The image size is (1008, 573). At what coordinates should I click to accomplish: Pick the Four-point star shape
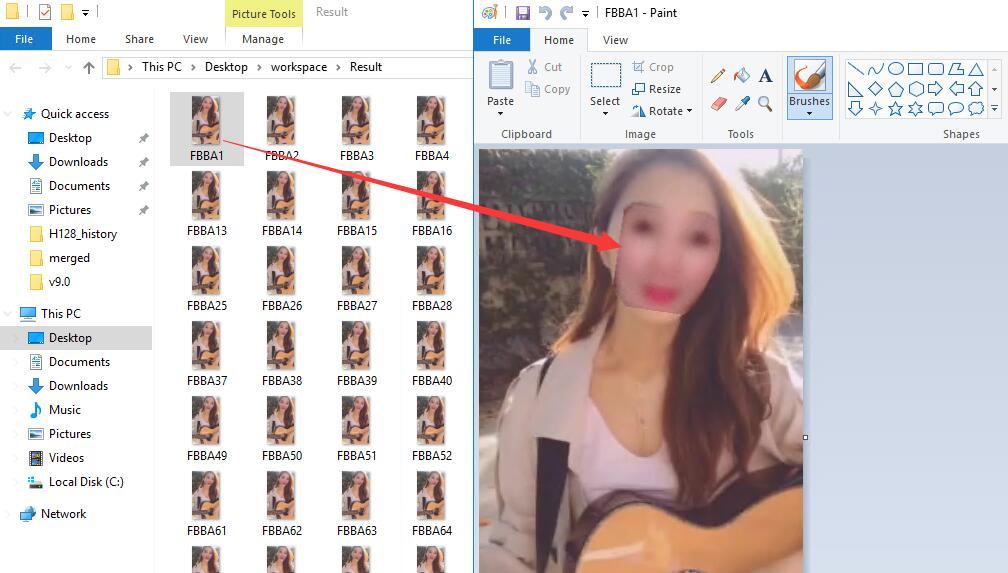[x=875, y=109]
